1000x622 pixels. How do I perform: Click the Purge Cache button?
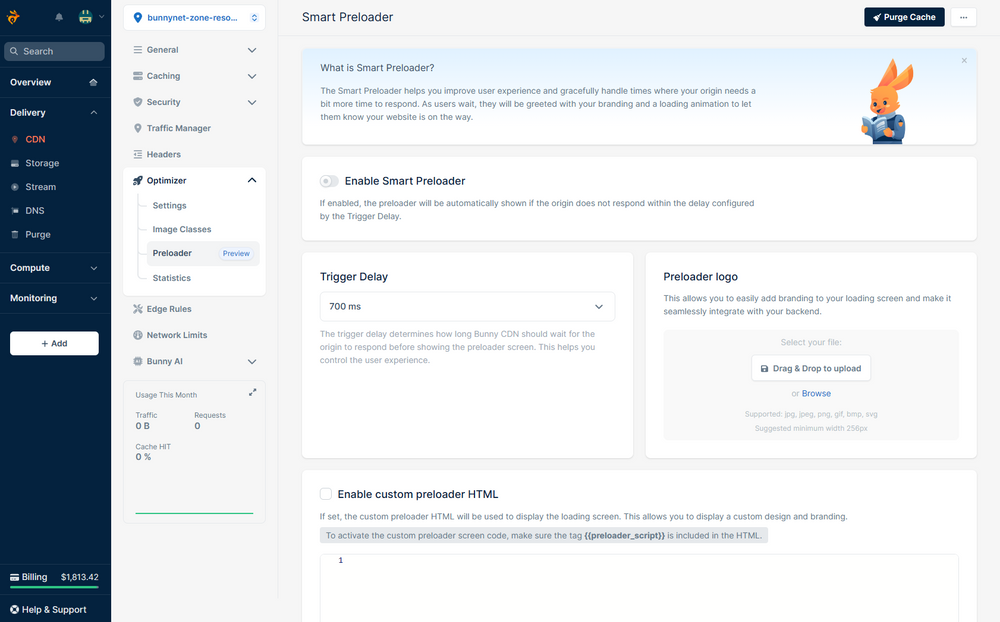click(904, 16)
